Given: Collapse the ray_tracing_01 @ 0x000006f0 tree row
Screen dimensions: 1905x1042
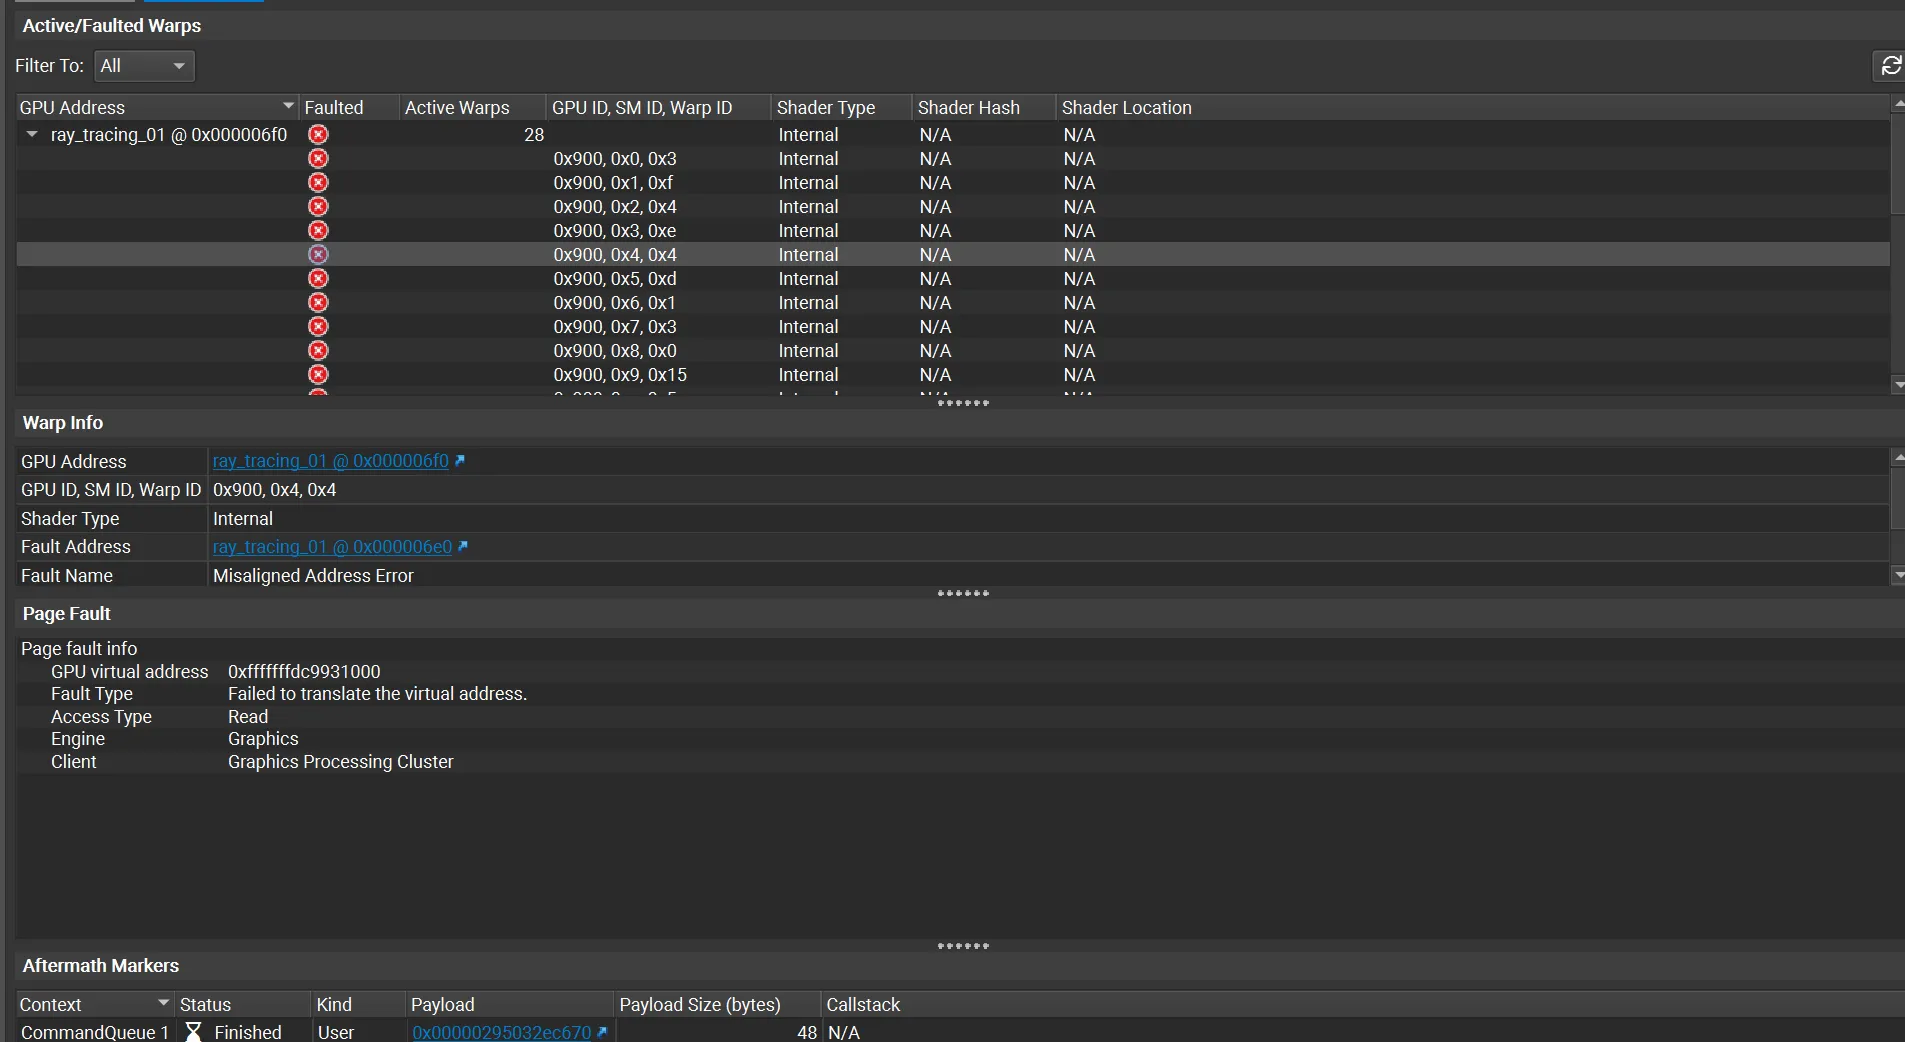Looking at the screenshot, I should (x=32, y=134).
